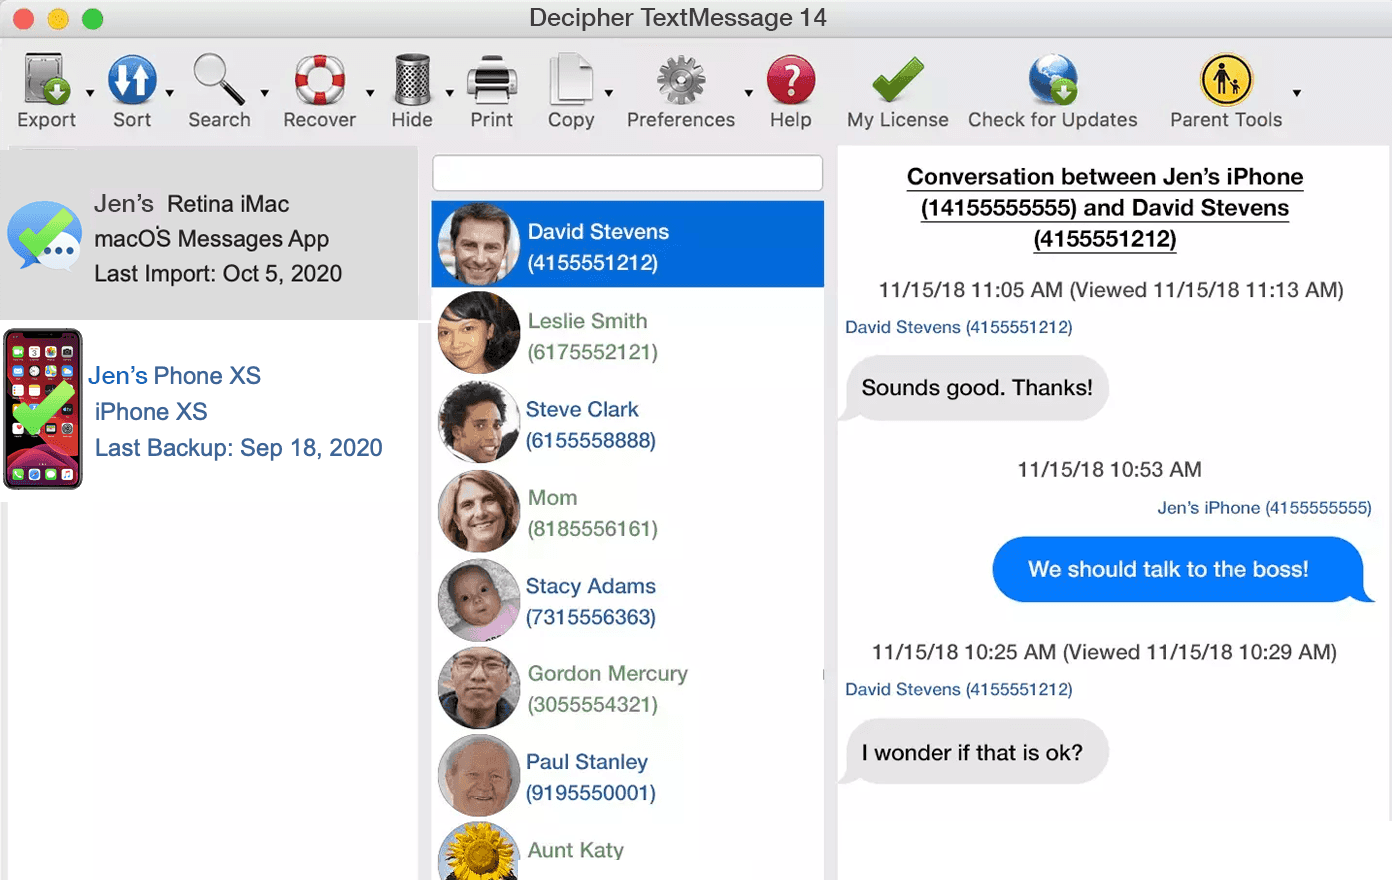
Task: Click the Export toolbar icon
Action: pos(46,80)
